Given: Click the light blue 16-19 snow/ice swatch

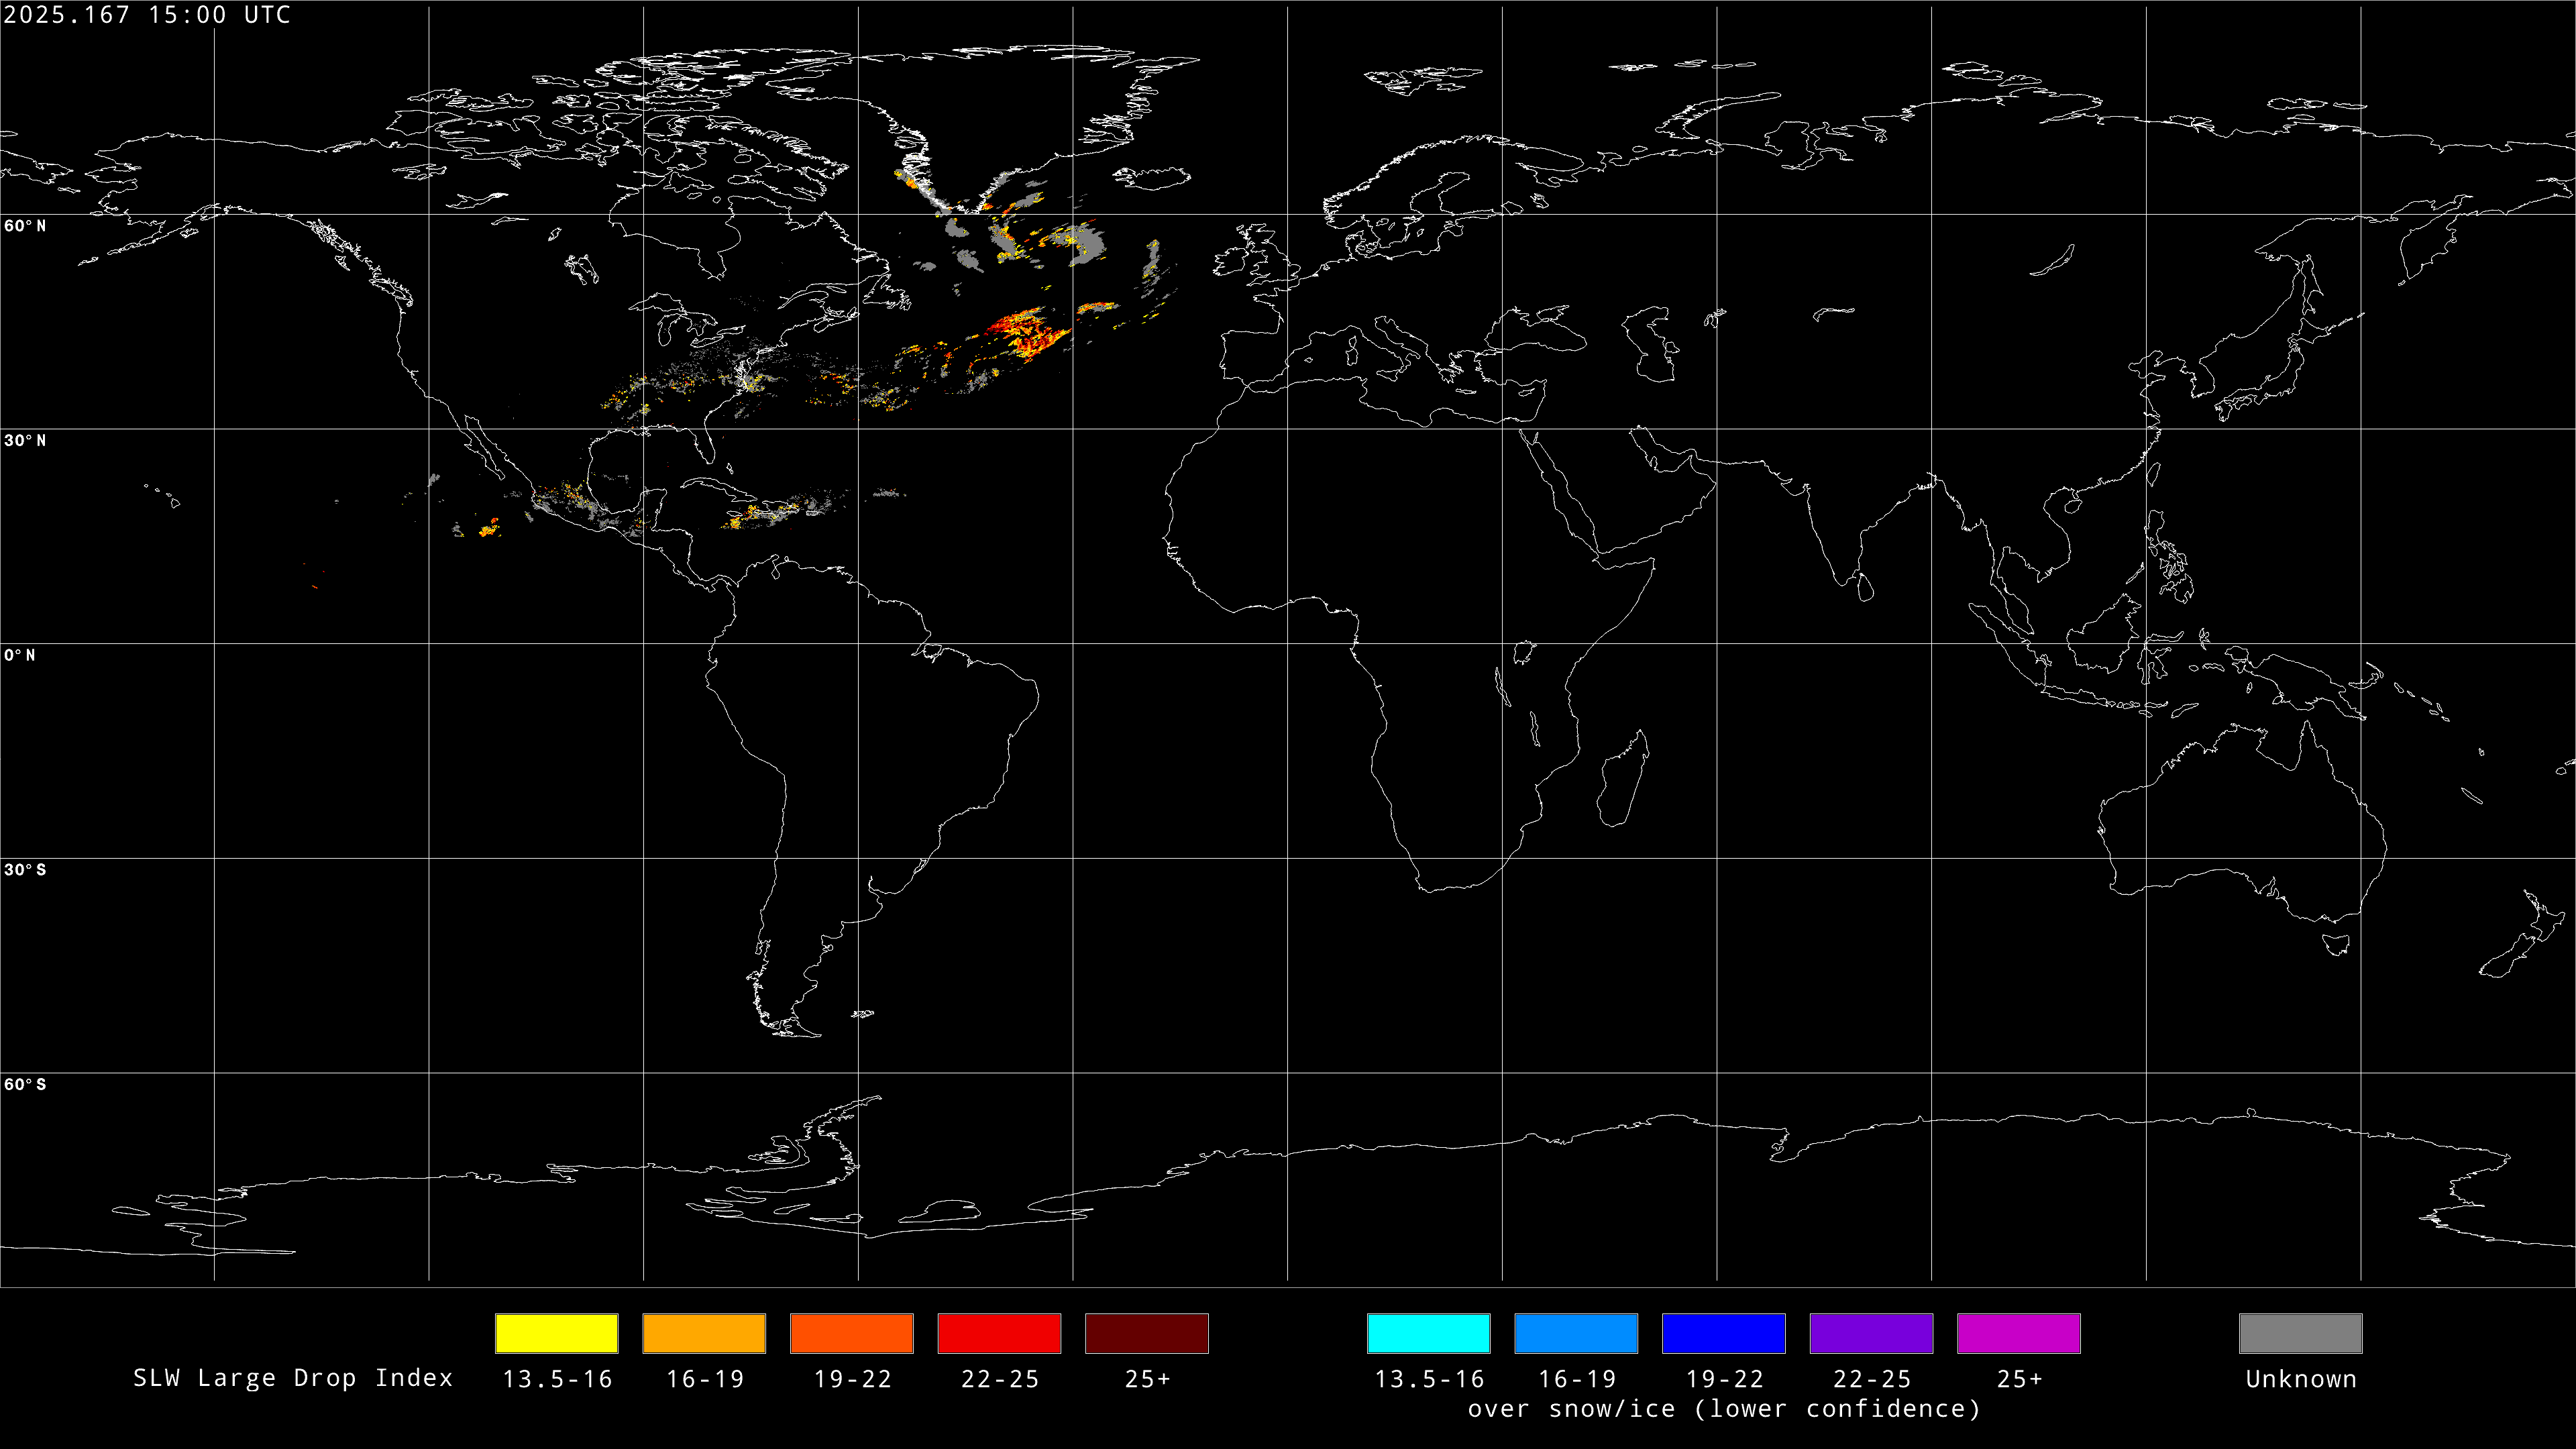Looking at the screenshot, I should pyautogui.click(x=1576, y=1333).
